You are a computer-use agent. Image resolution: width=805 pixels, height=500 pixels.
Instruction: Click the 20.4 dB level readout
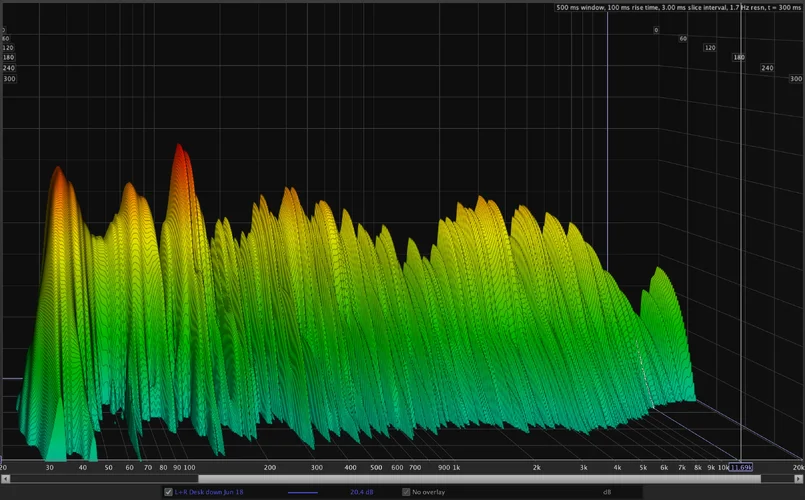(361, 492)
